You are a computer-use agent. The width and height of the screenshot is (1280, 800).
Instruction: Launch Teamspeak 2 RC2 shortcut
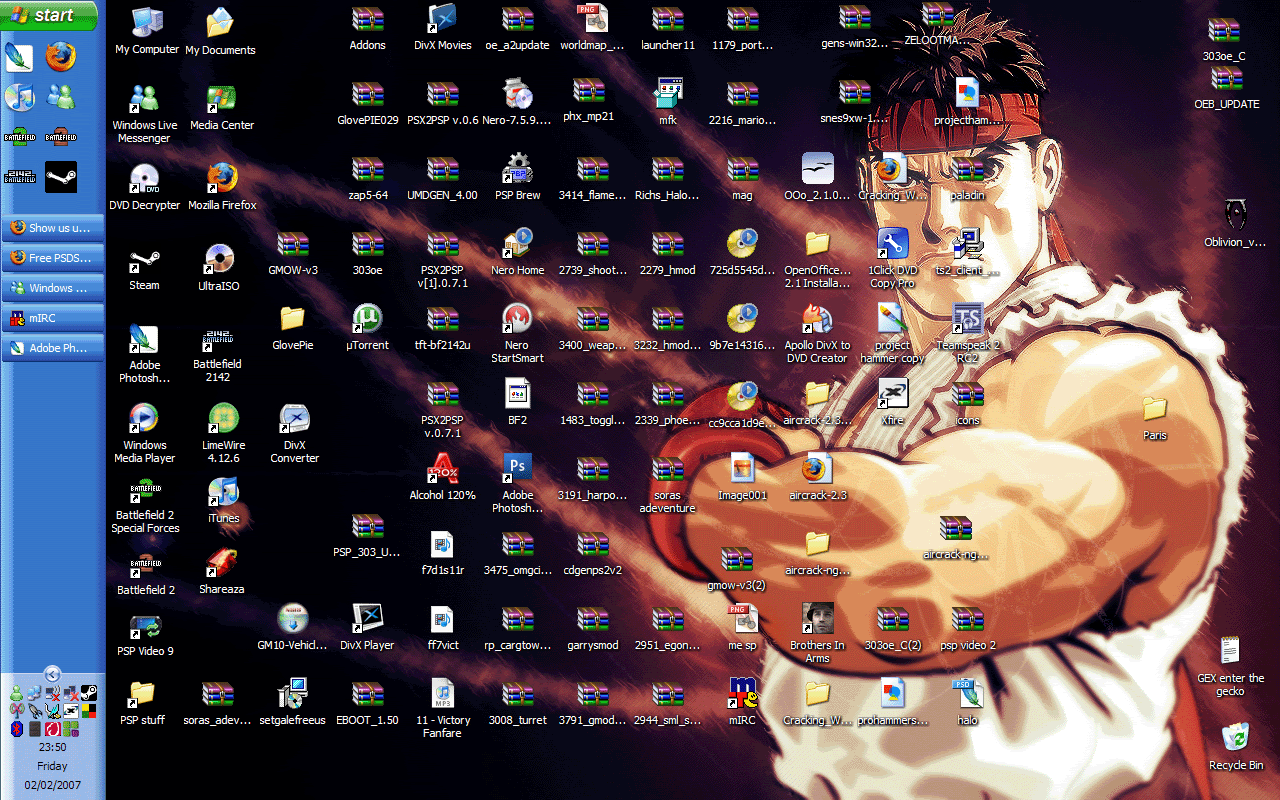967,333
